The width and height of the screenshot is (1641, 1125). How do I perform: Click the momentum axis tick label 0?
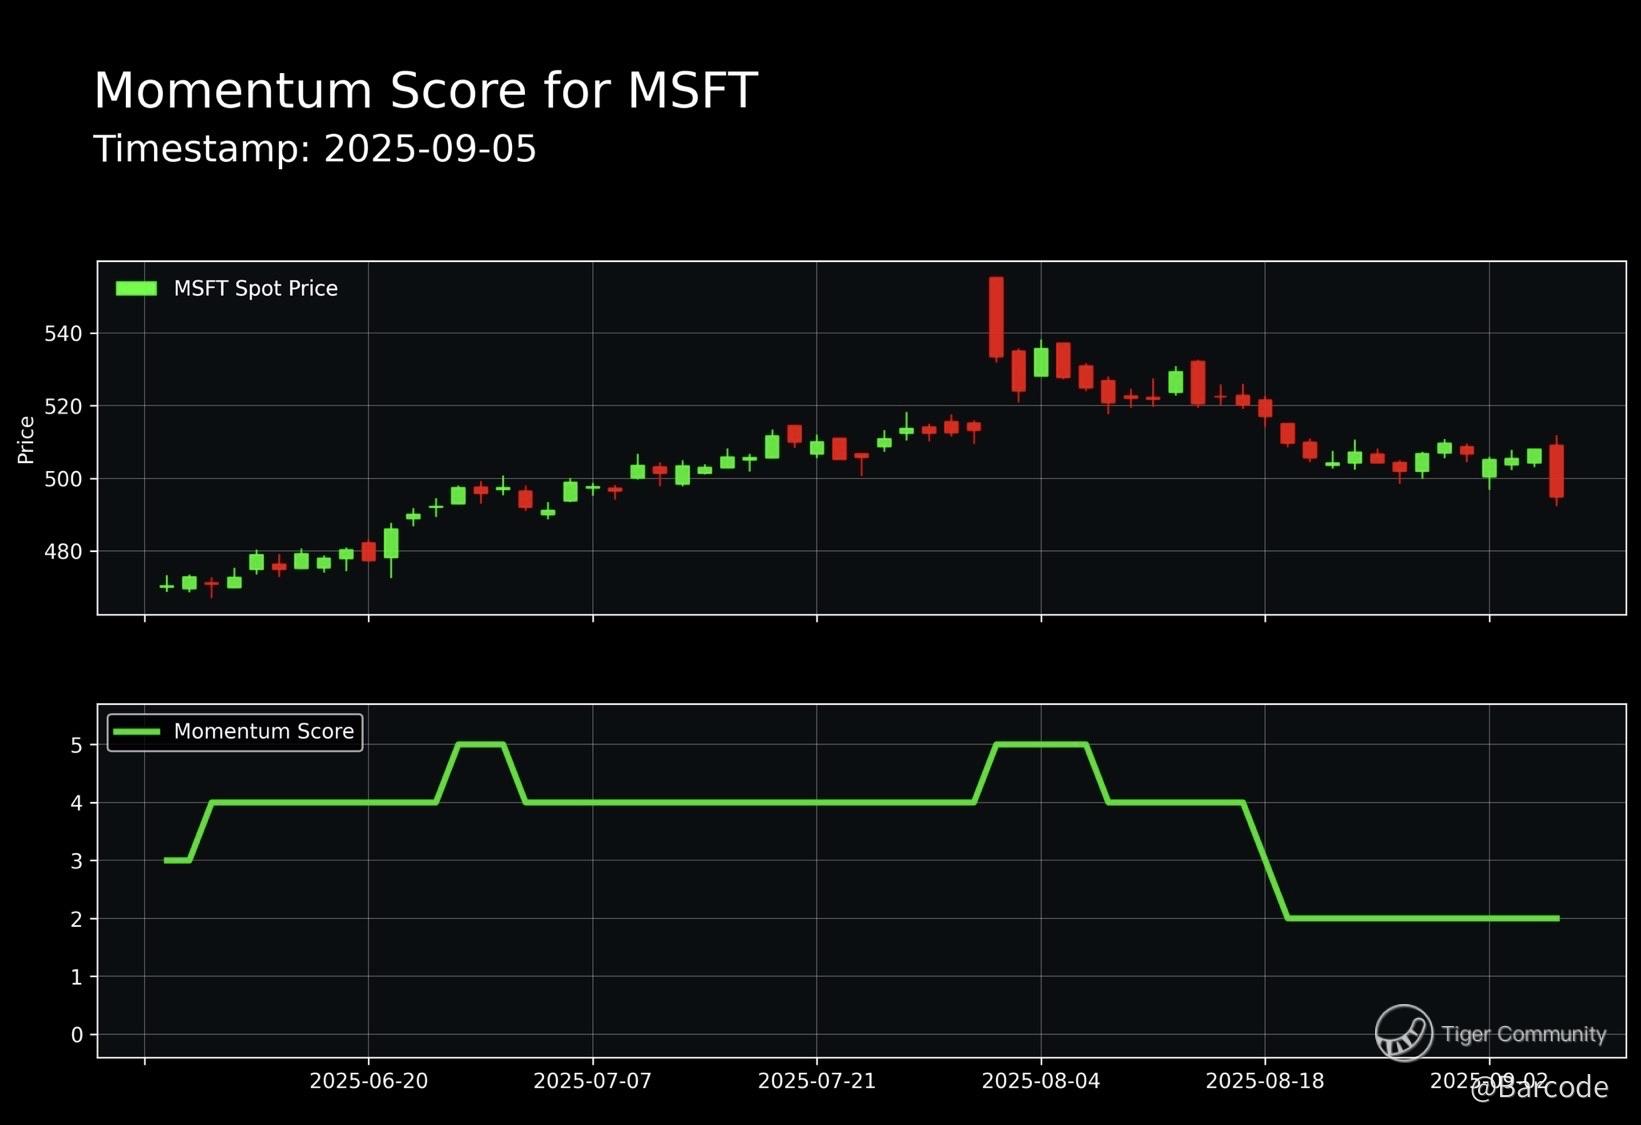[77, 1035]
